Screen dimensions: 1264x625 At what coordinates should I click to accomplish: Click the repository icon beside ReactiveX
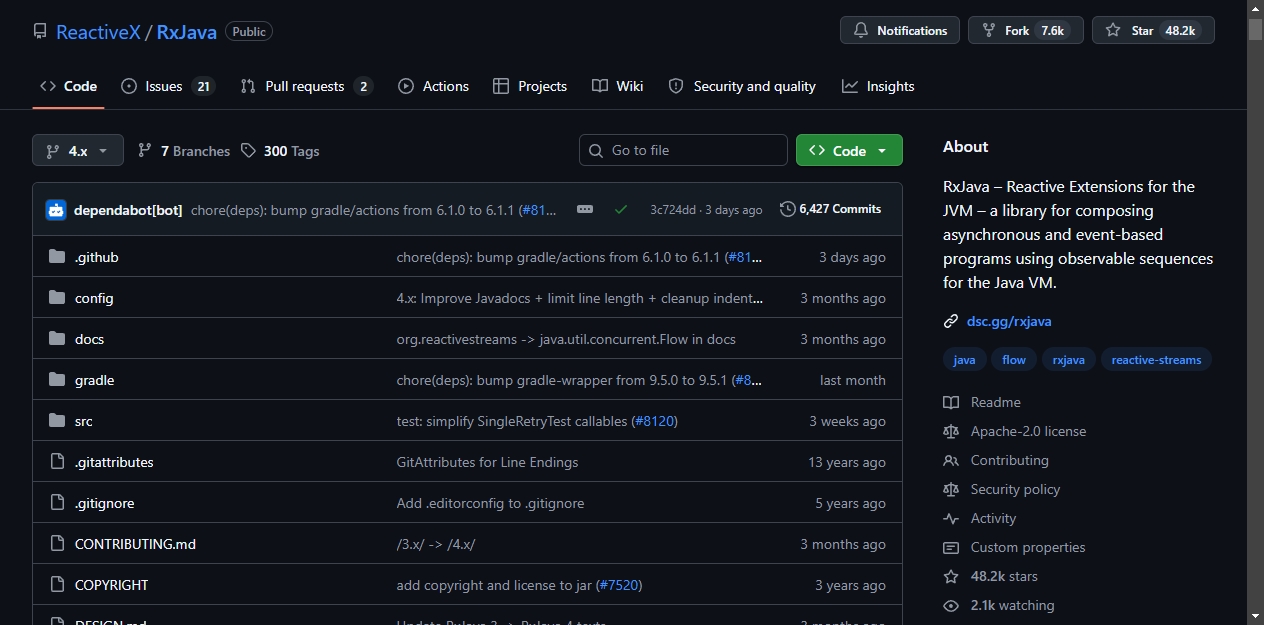point(40,32)
